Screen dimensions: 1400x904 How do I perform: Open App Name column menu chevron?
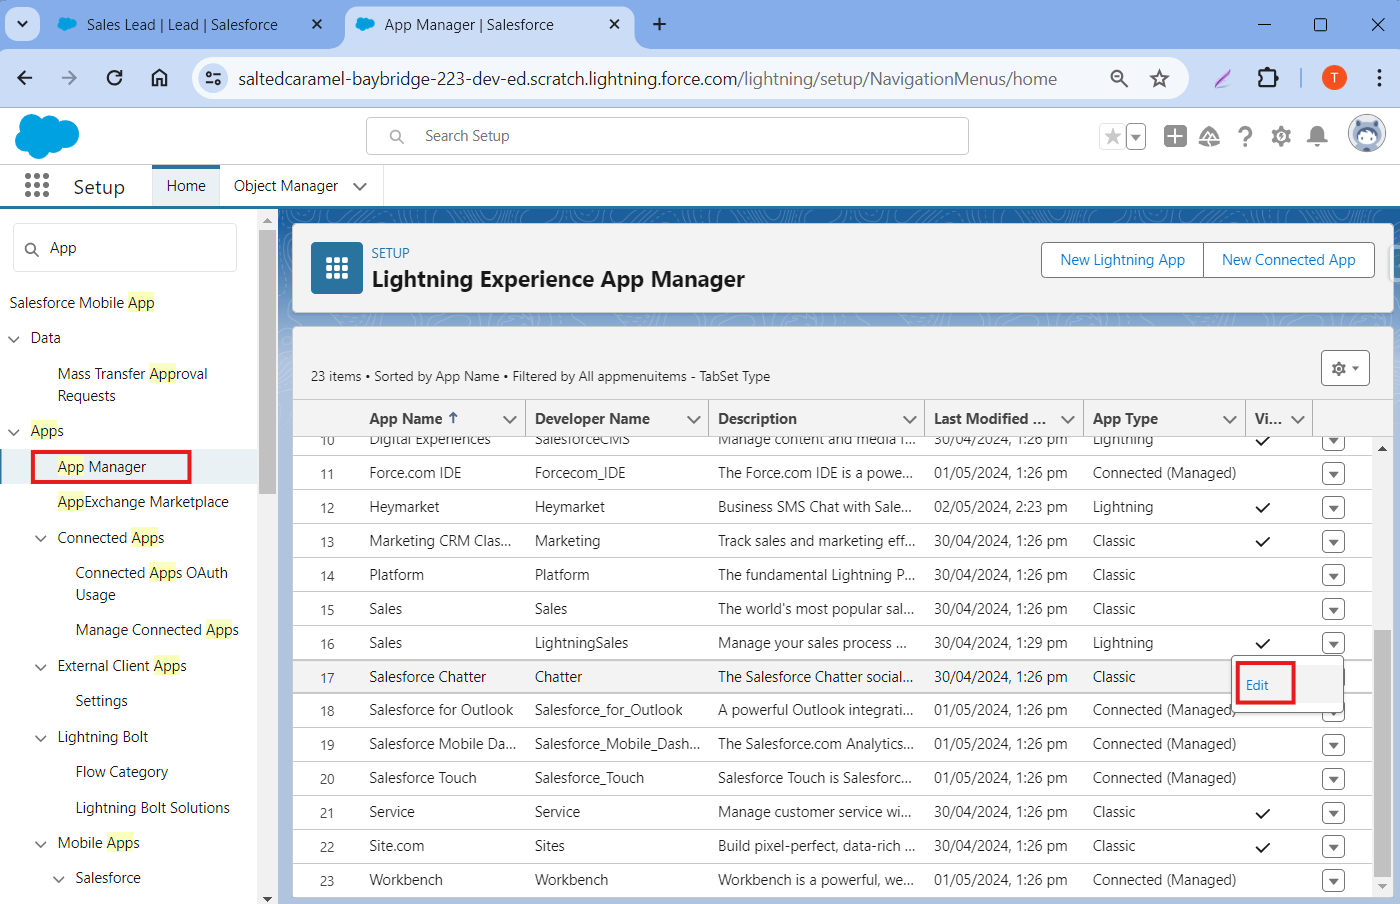509,419
